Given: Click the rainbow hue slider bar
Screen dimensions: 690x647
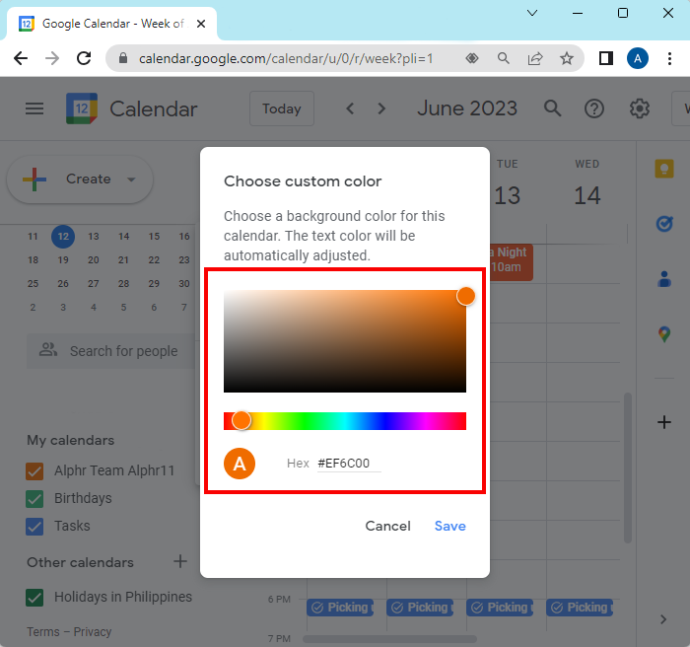Looking at the screenshot, I should (x=345, y=421).
